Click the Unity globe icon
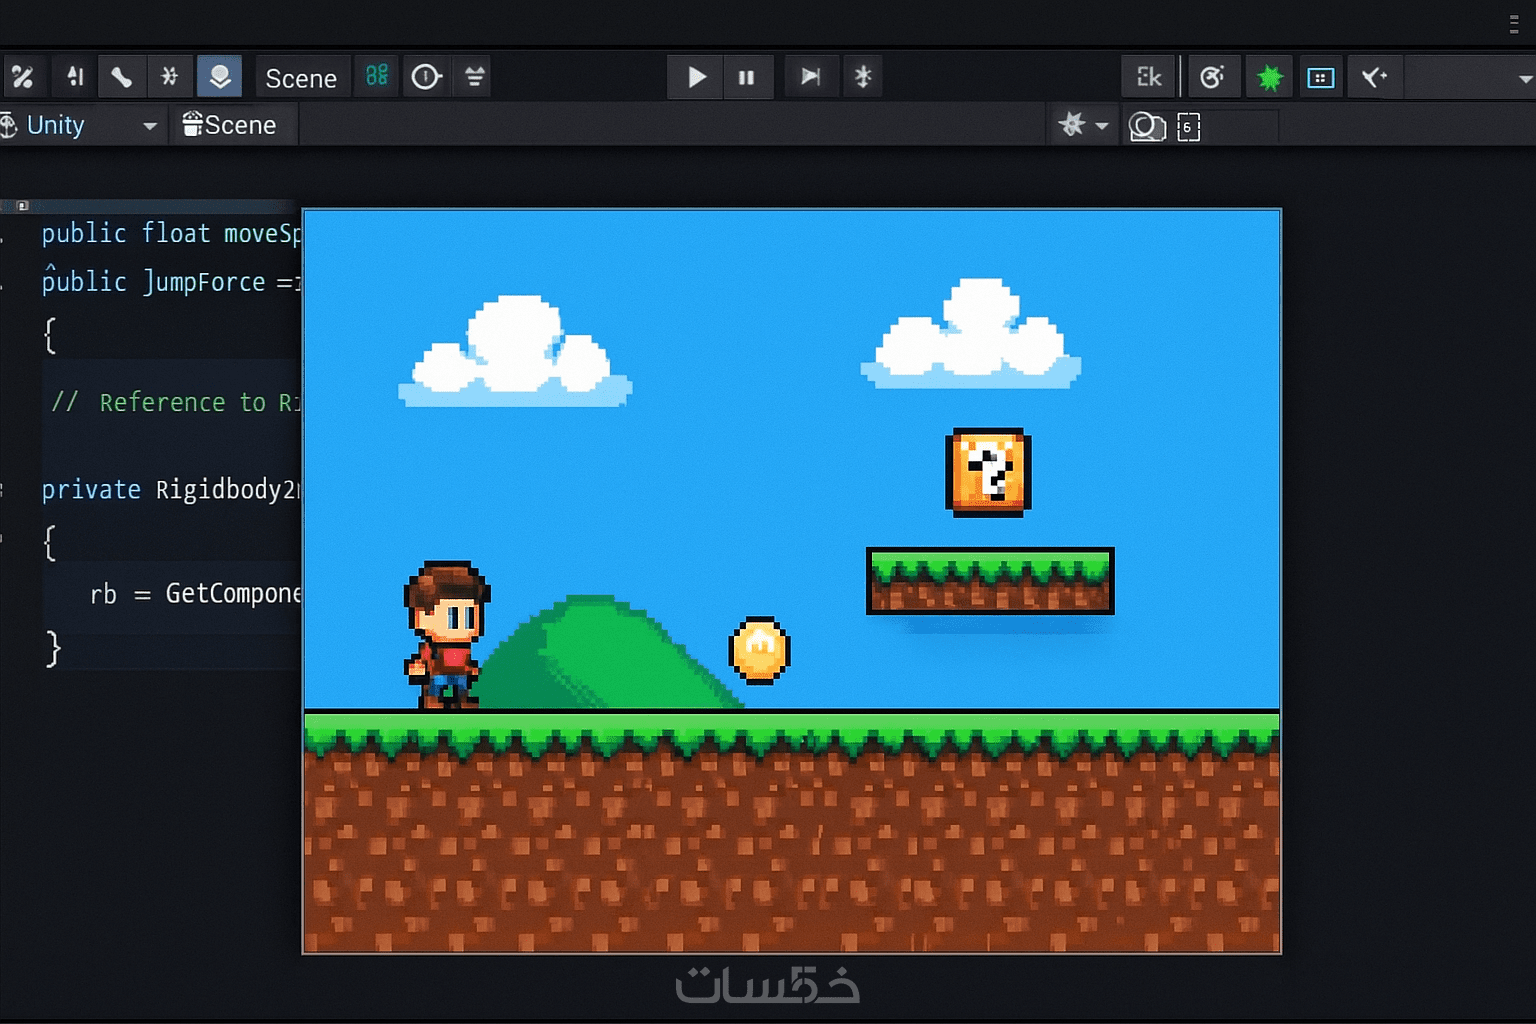Viewport: 1536px width, 1024px height. [8, 125]
